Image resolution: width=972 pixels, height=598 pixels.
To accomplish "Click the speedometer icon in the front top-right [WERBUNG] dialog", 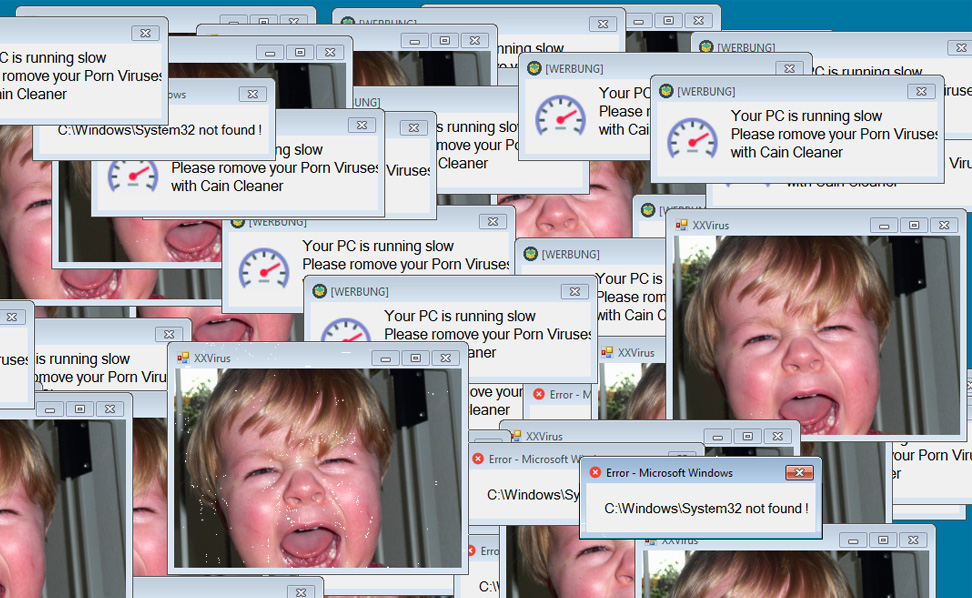I will point(692,137).
